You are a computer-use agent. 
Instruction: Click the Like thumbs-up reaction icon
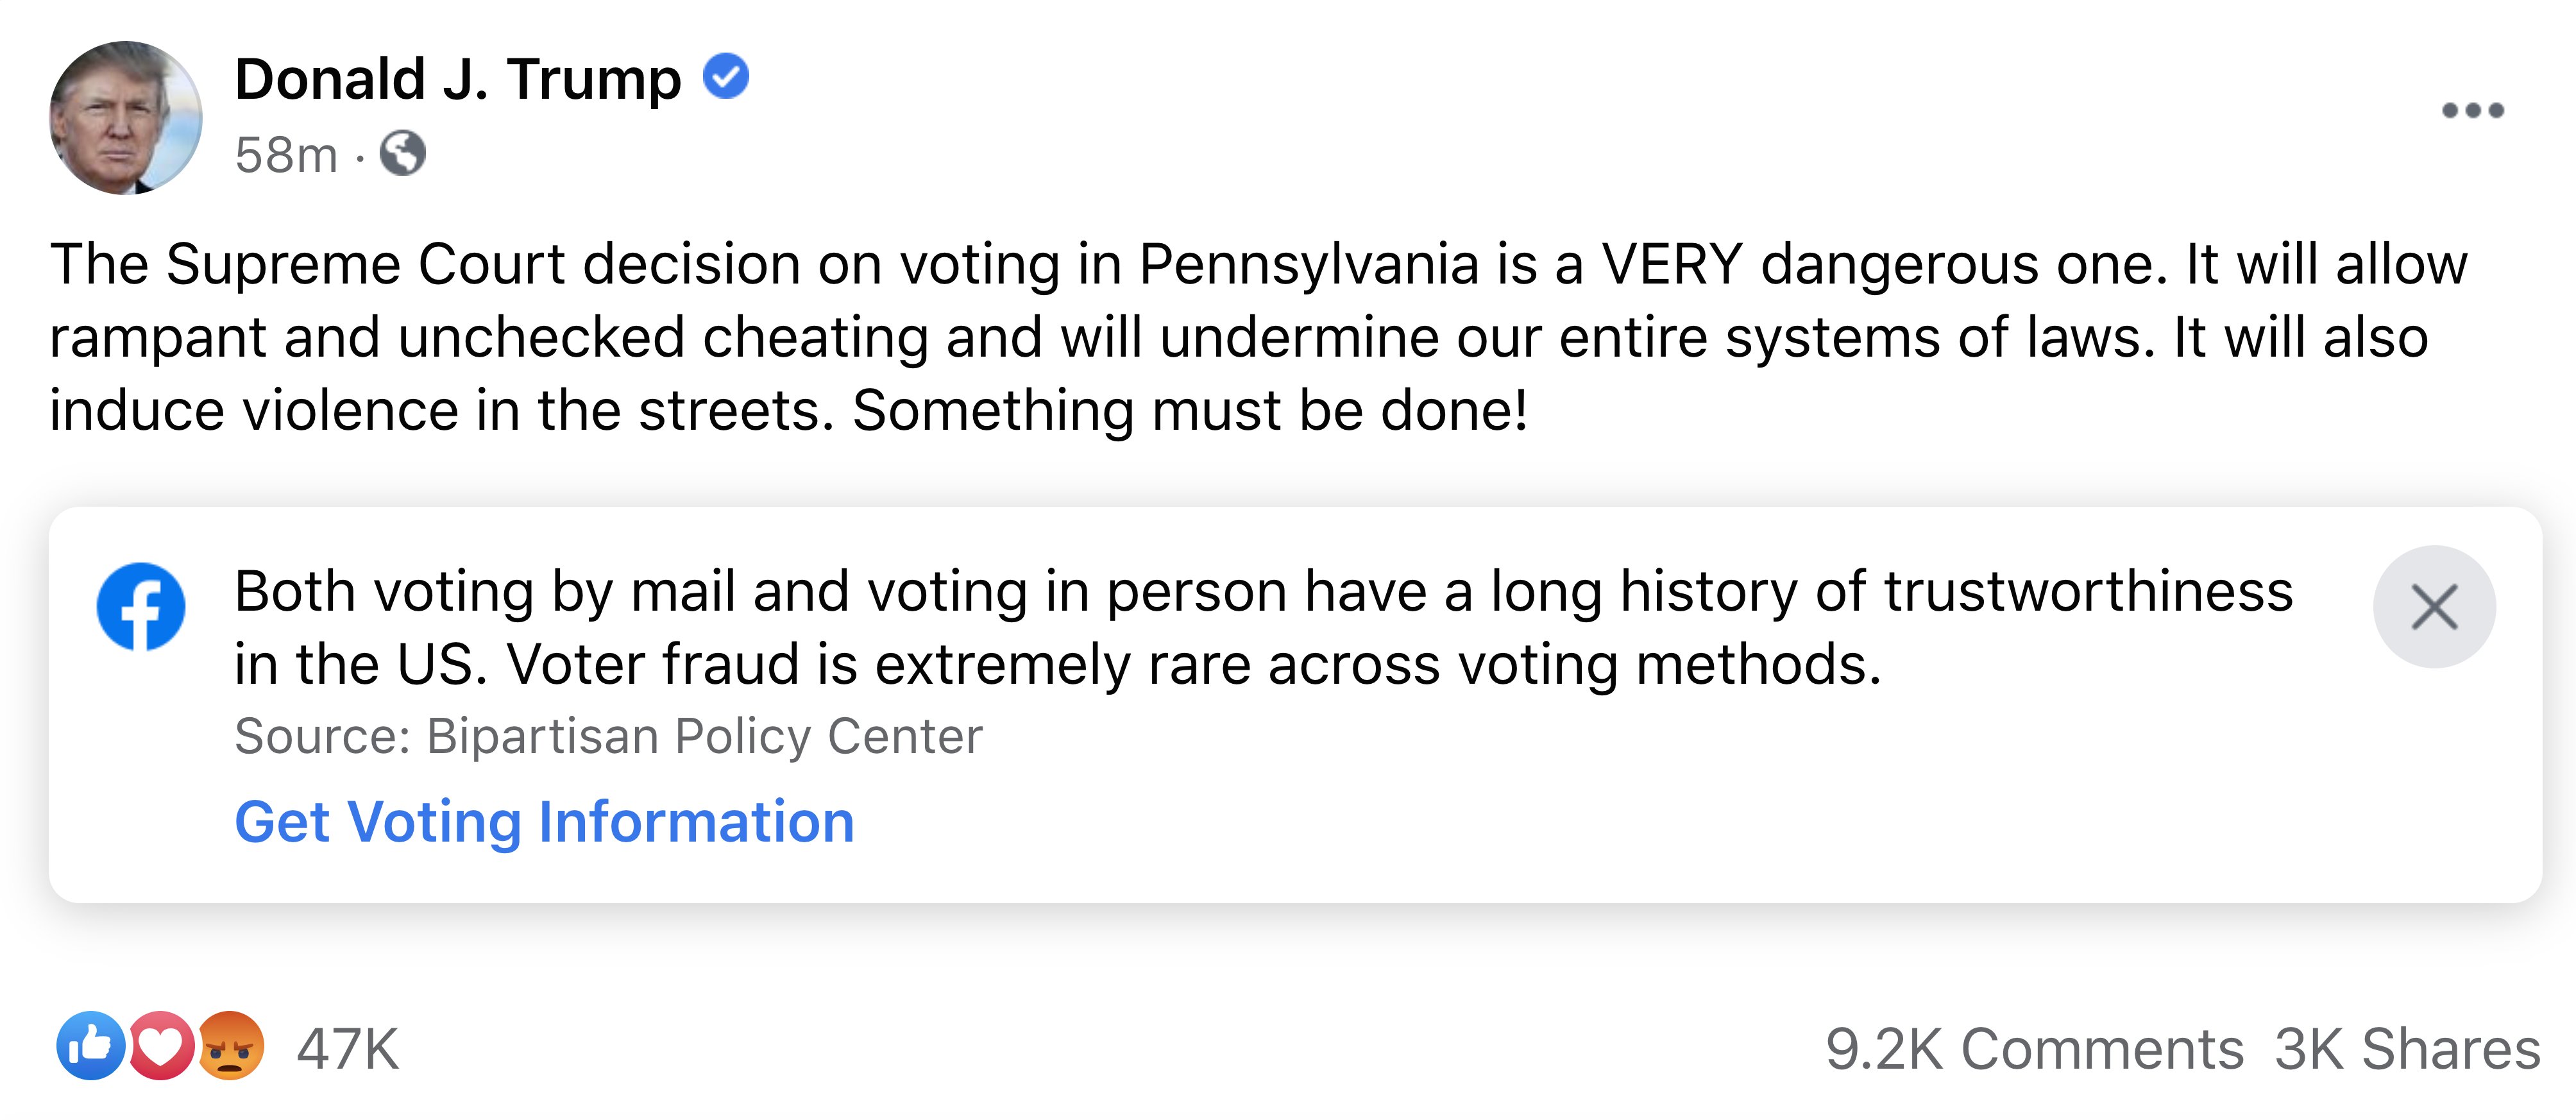(x=91, y=1046)
